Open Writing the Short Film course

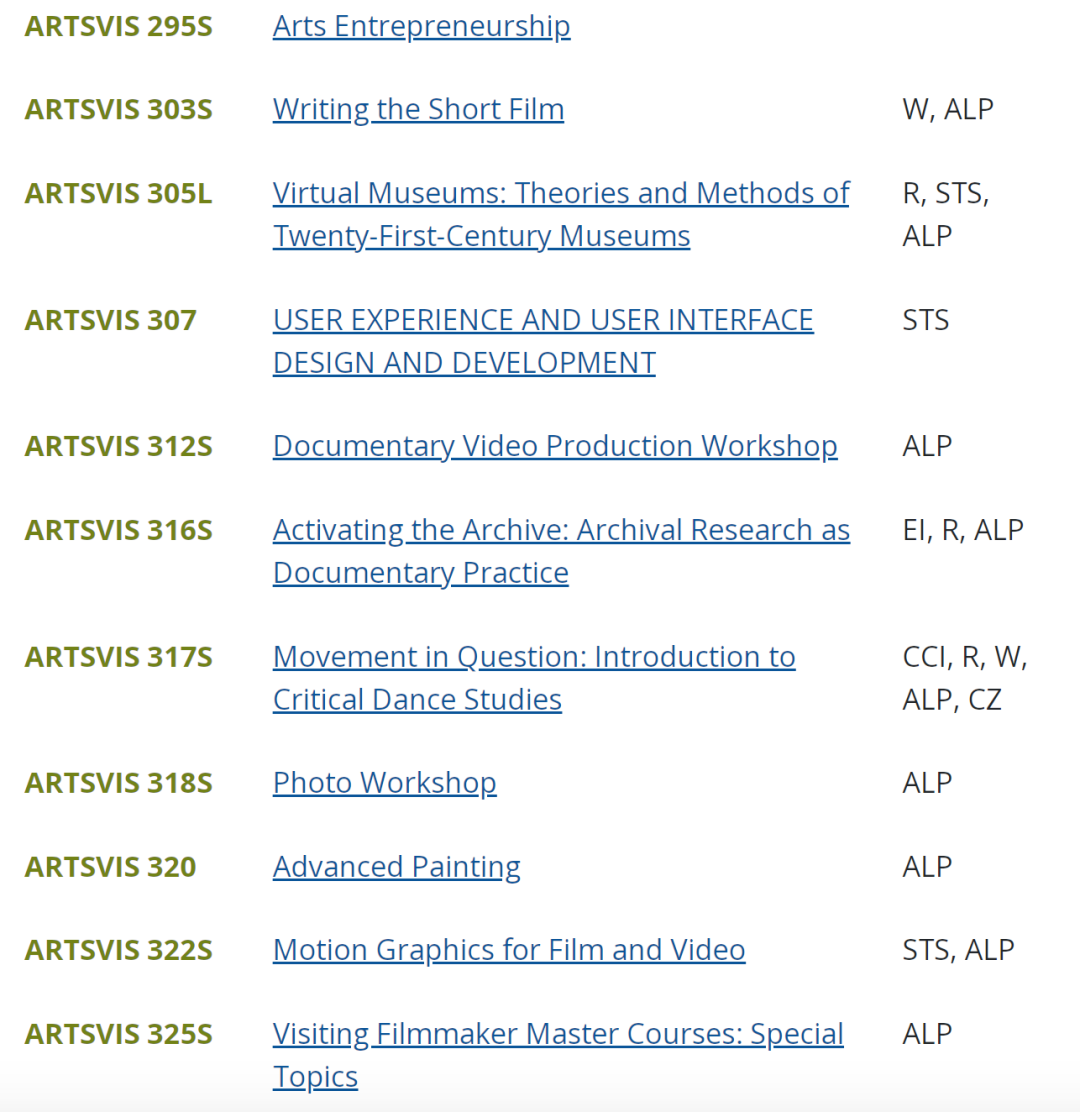(418, 109)
